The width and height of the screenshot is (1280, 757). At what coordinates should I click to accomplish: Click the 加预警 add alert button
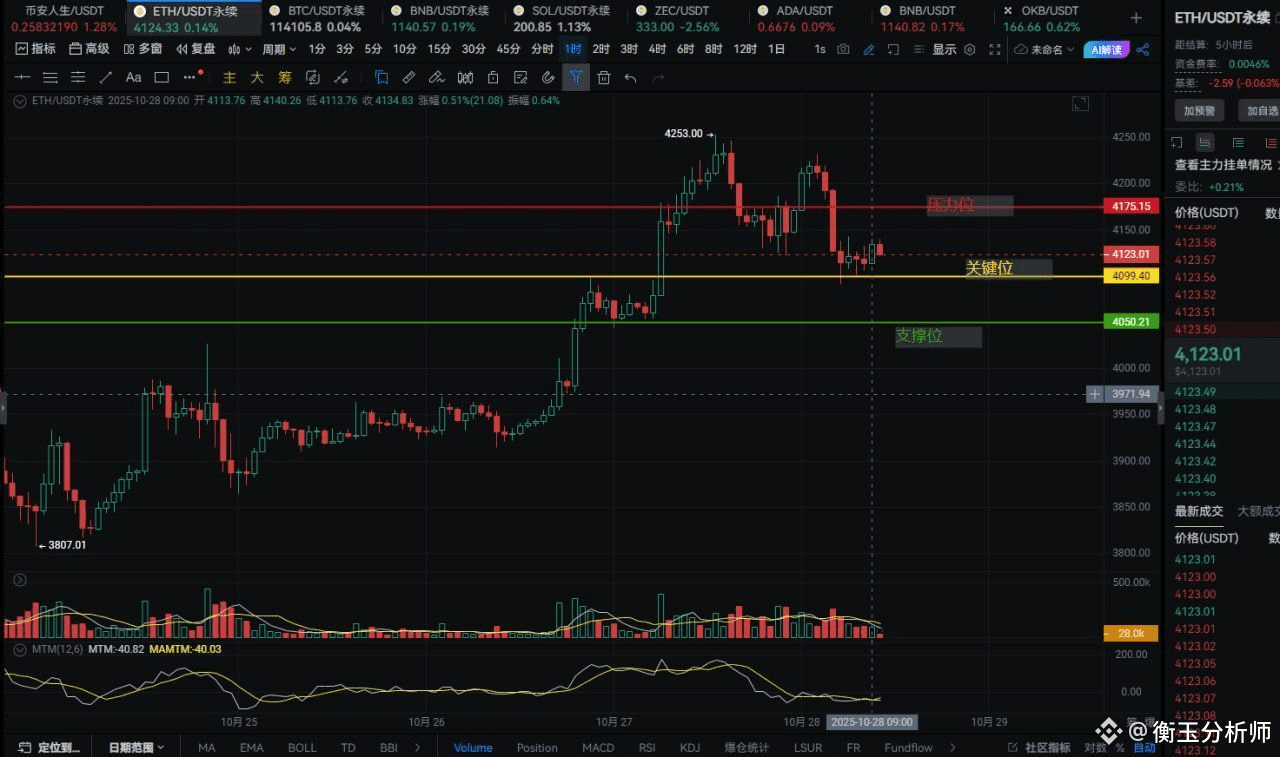tap(1199, 111)
